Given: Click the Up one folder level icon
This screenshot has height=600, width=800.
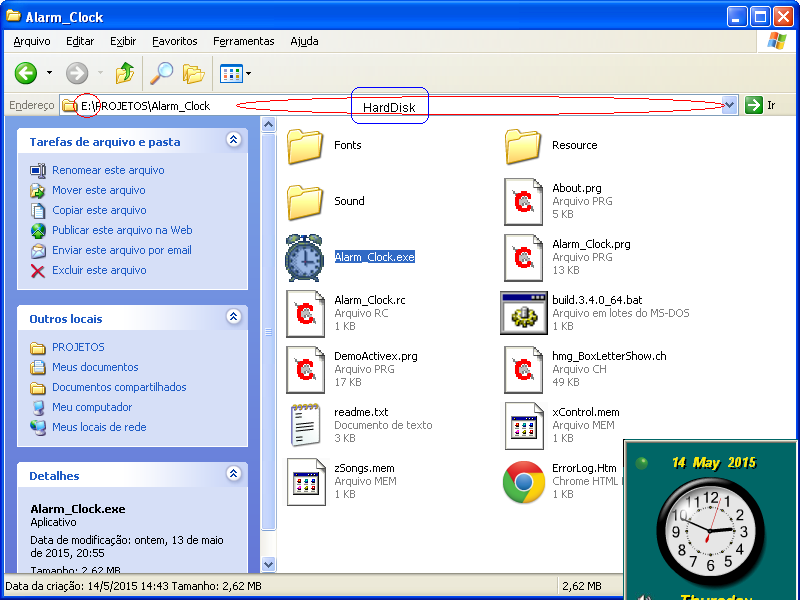Looking at the screenshot, I should point(124,73).
